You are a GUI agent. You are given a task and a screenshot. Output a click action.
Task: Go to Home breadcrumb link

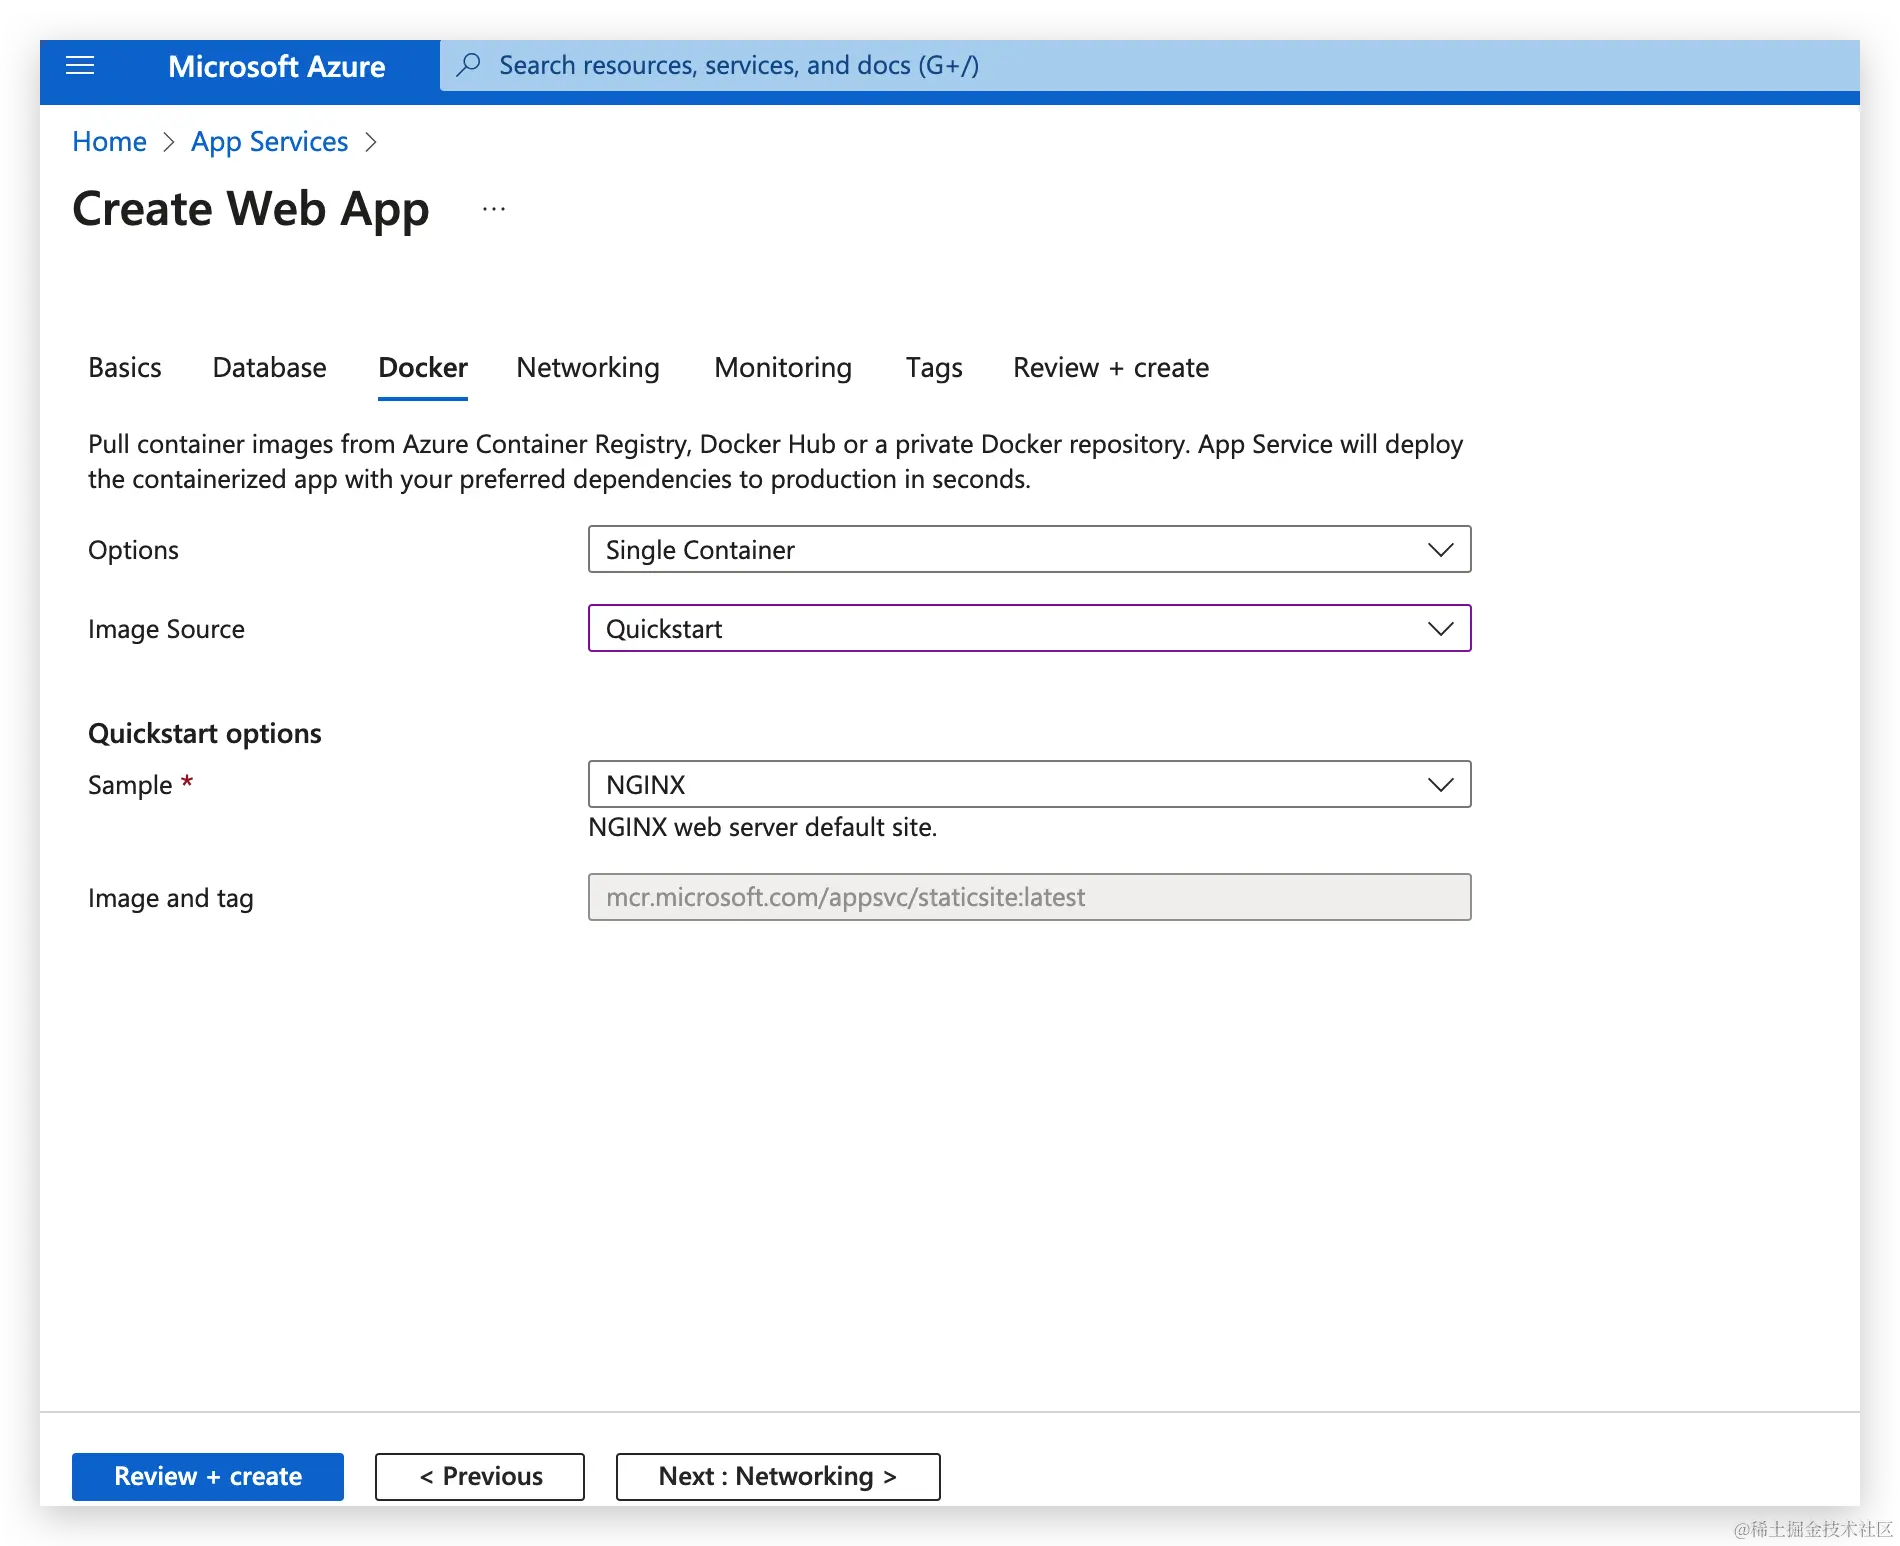(109, 142)
